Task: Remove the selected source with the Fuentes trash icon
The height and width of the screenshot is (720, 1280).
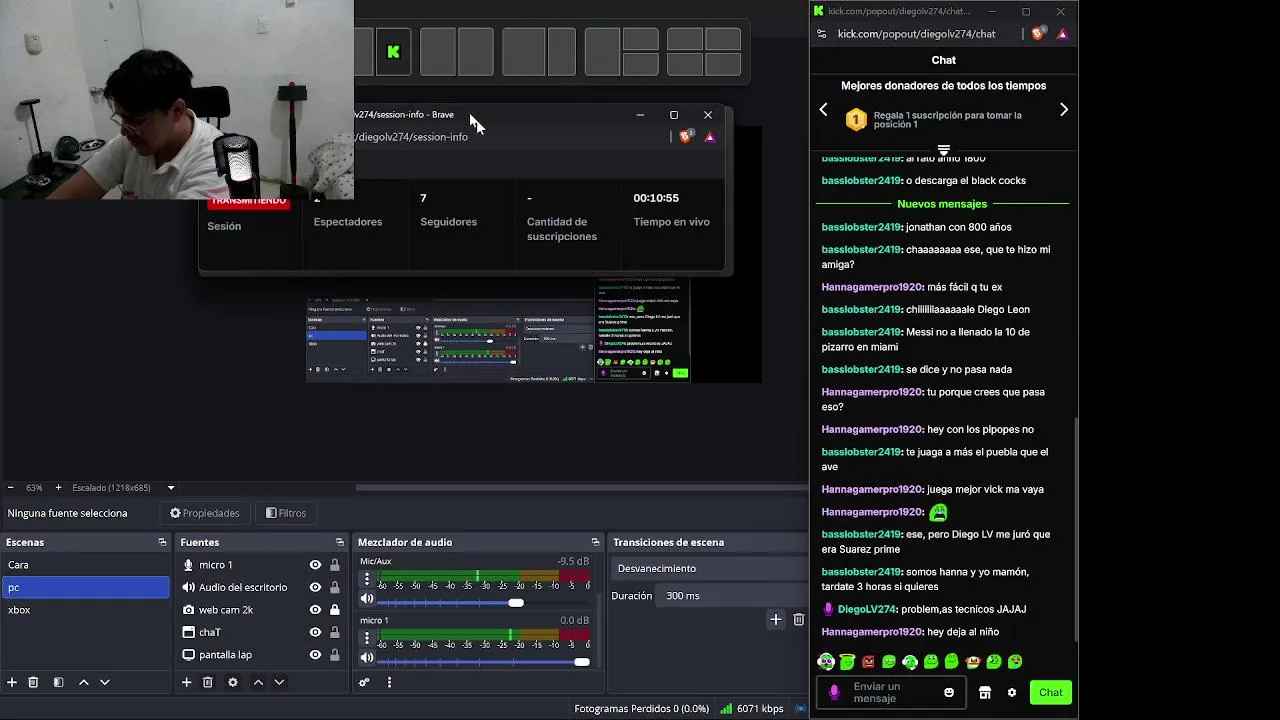Action: [x=208, y=682]
